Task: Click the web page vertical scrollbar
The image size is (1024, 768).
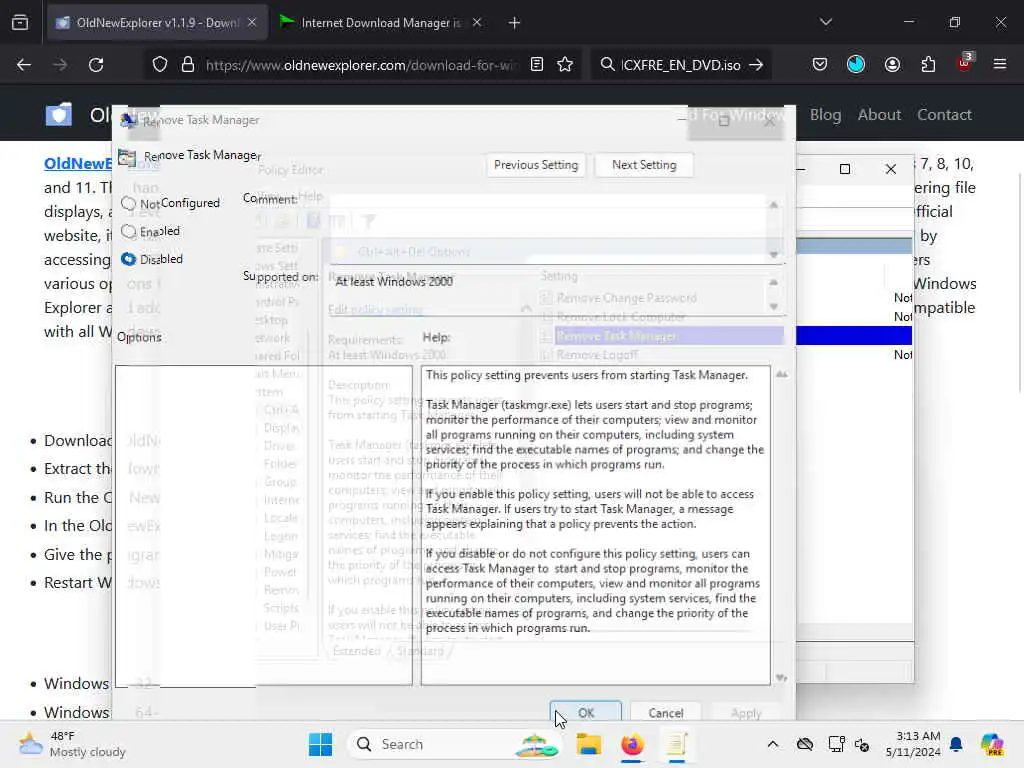Action: (1019, 283)
